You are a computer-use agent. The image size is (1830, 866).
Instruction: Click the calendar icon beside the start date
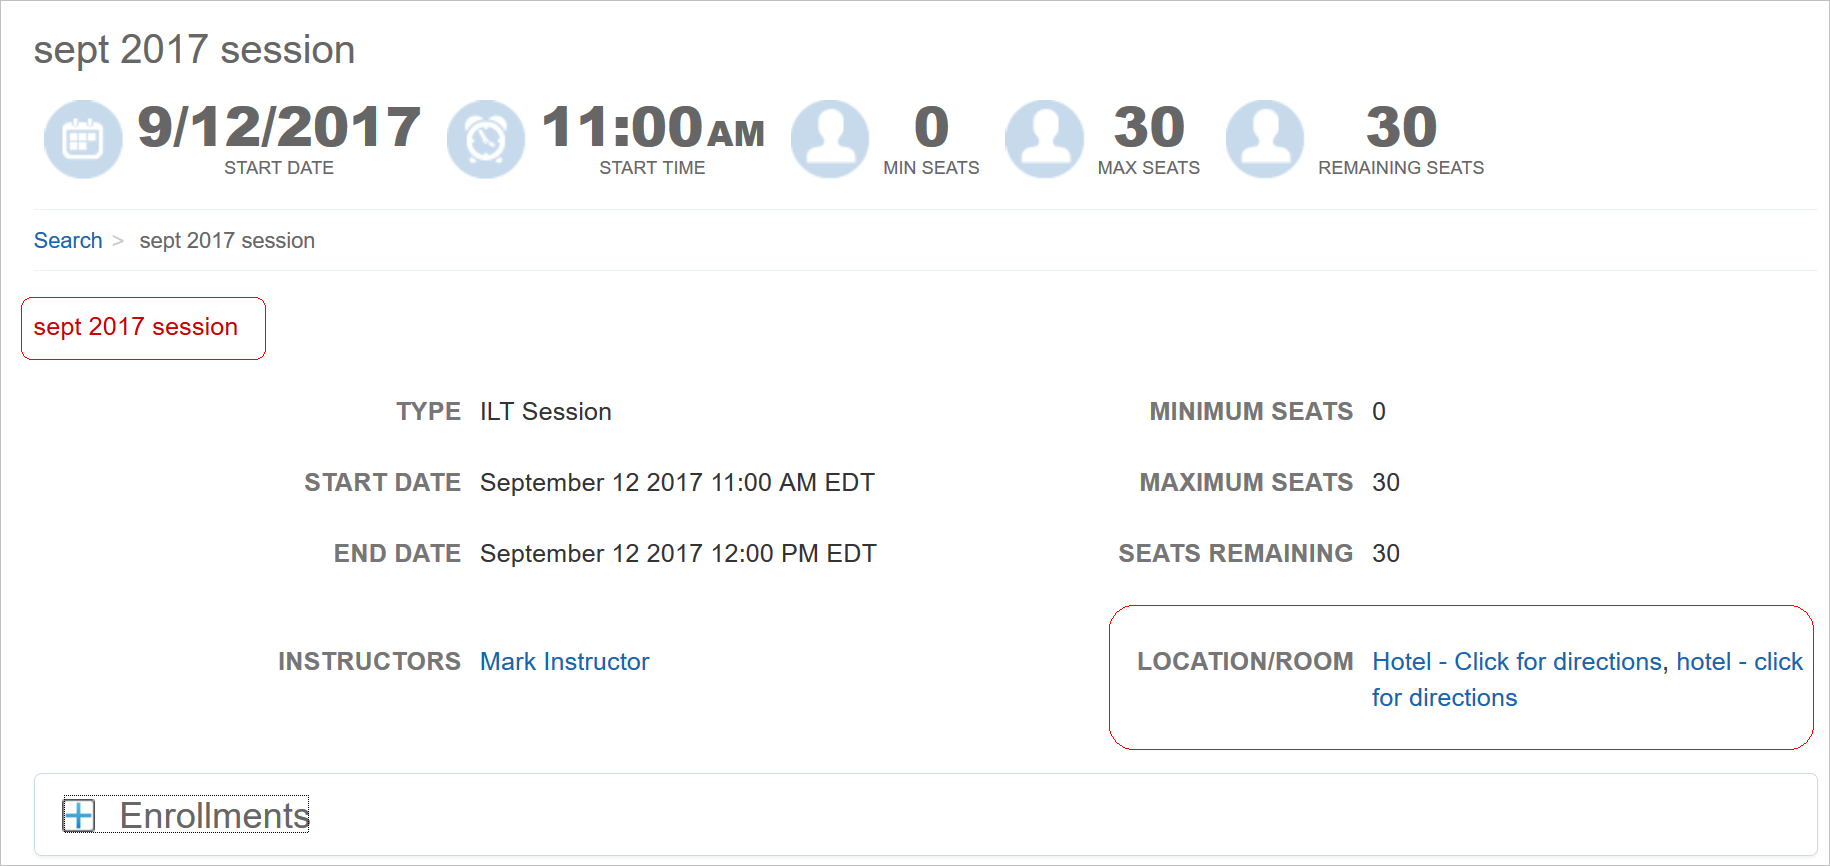point(83,139)
